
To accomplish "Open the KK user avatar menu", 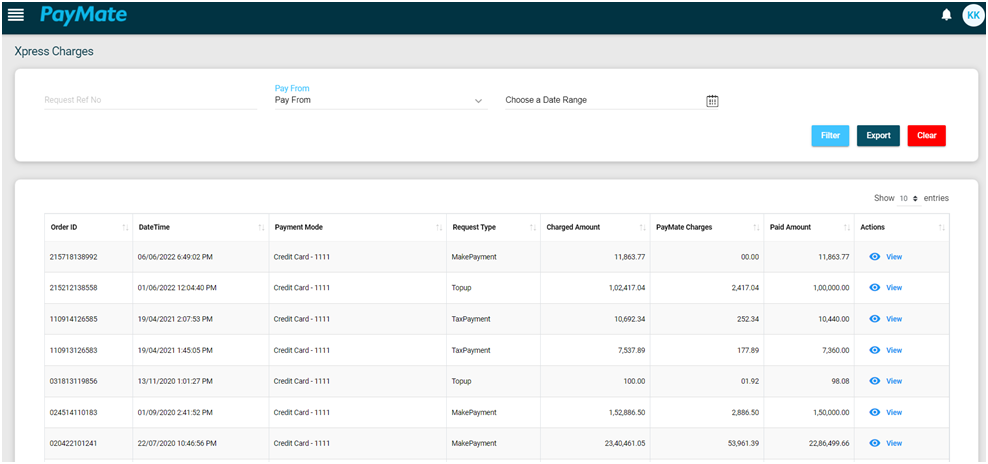I will point(973,15).
